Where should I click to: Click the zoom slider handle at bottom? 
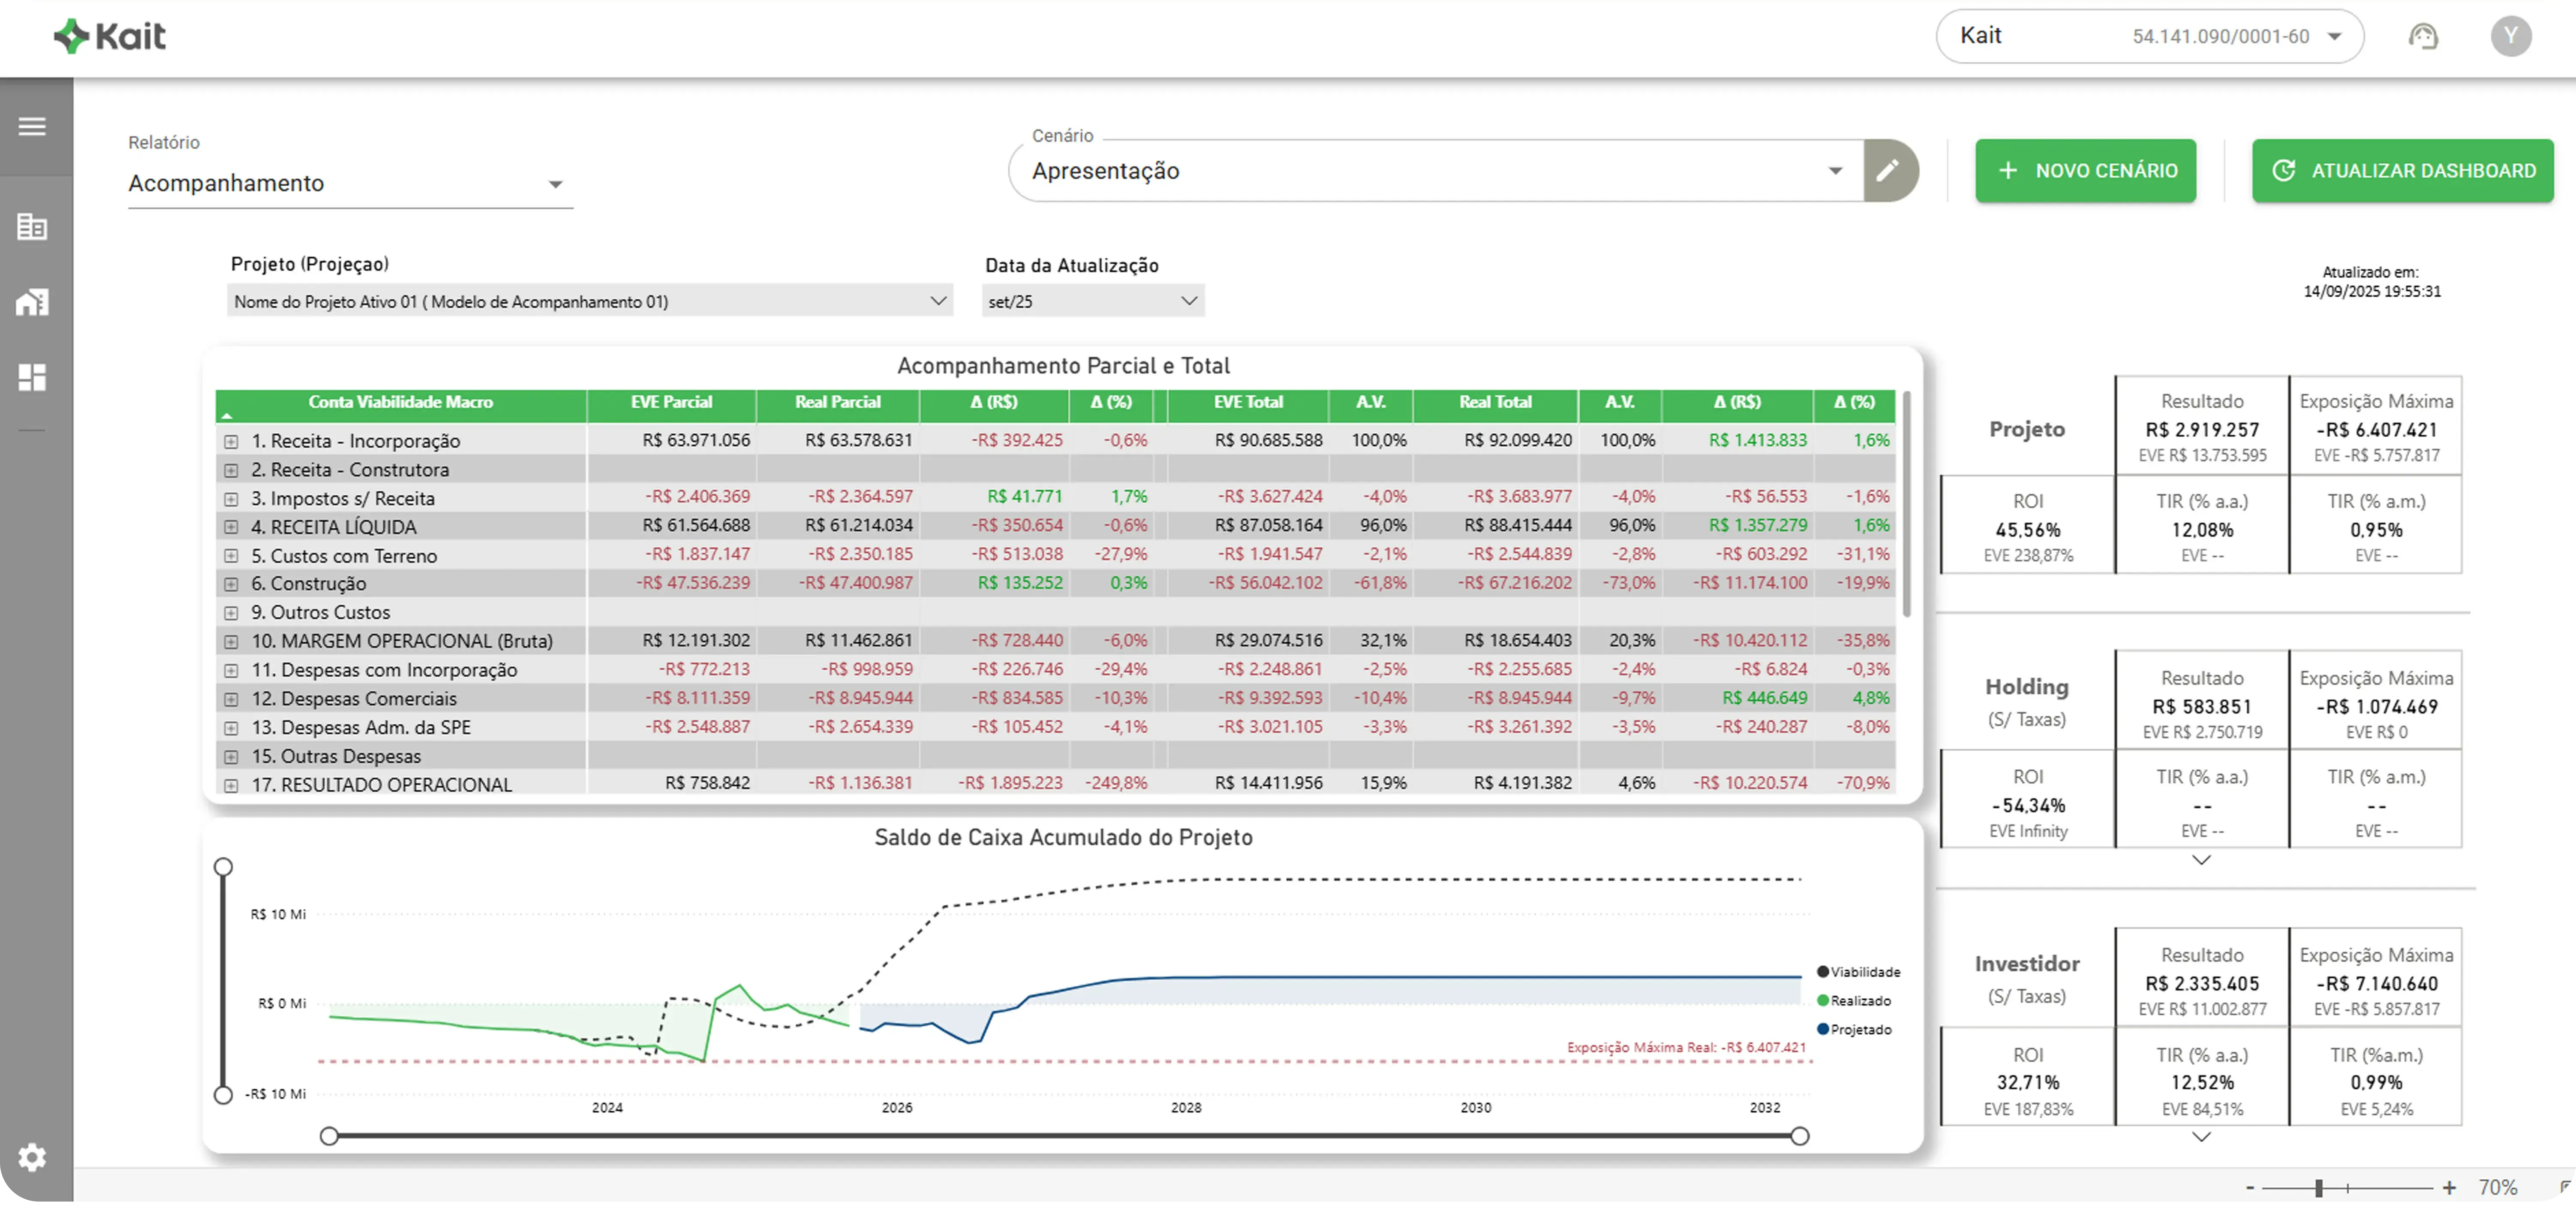(2318, 1188)
